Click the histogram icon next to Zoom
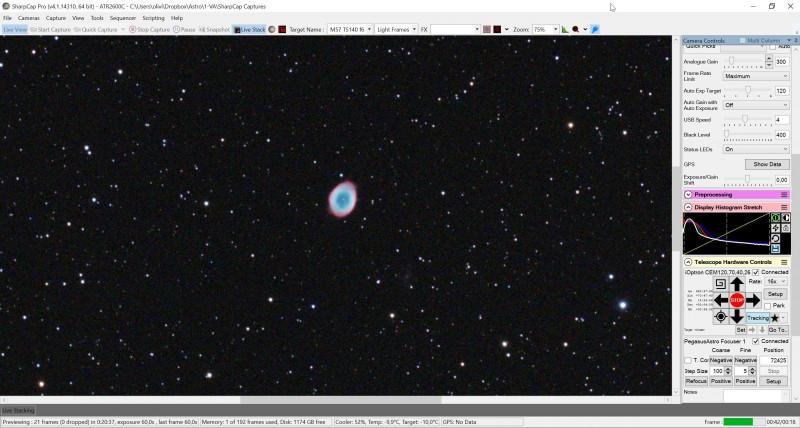This screenshot has height=428, width=800. [565, 30]
